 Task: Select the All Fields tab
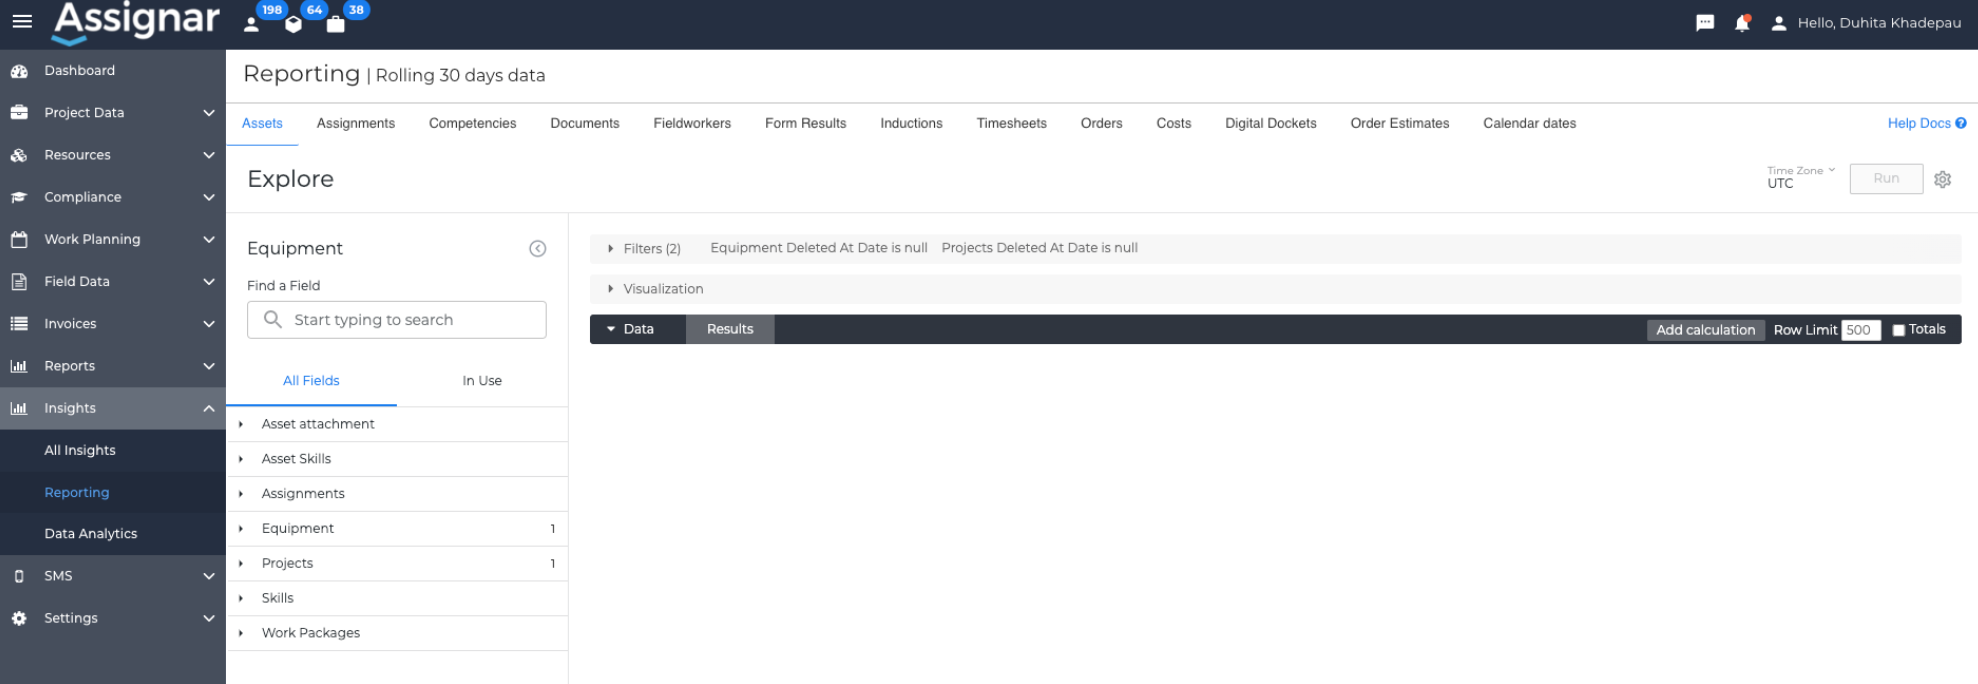pyautogui.click(x=311, y=381)
